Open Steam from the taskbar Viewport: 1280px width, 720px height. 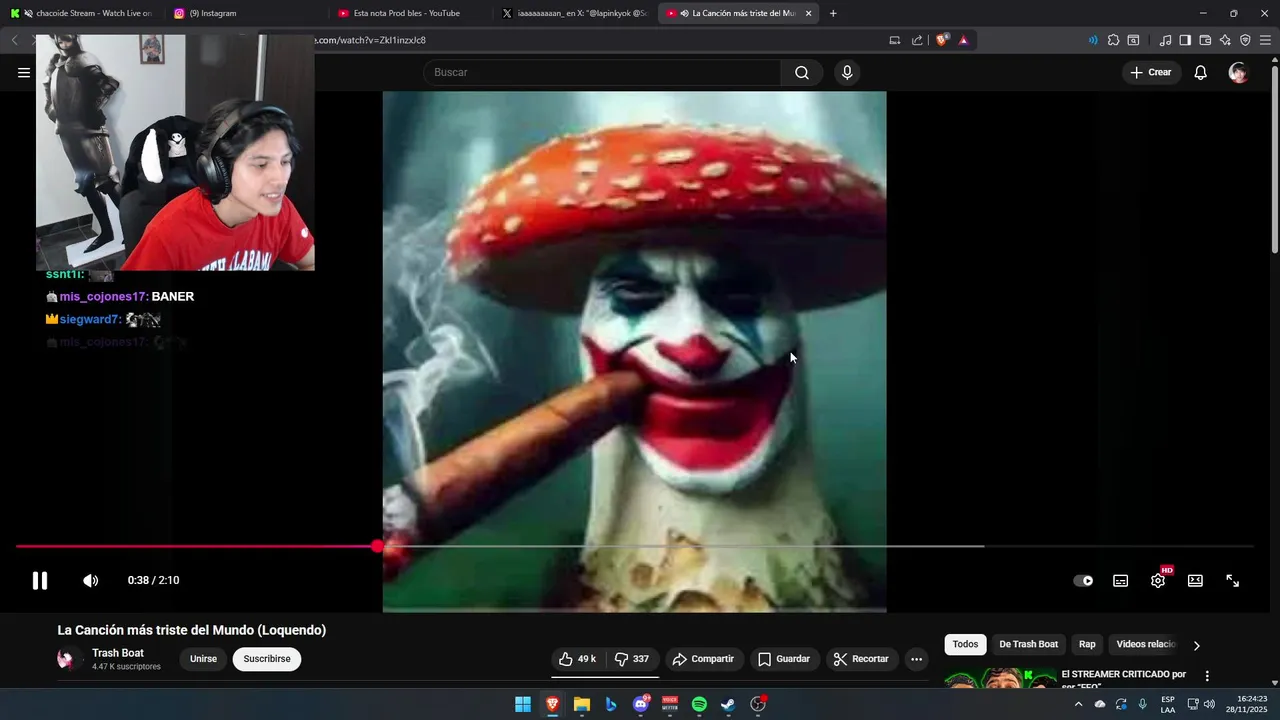728,704
